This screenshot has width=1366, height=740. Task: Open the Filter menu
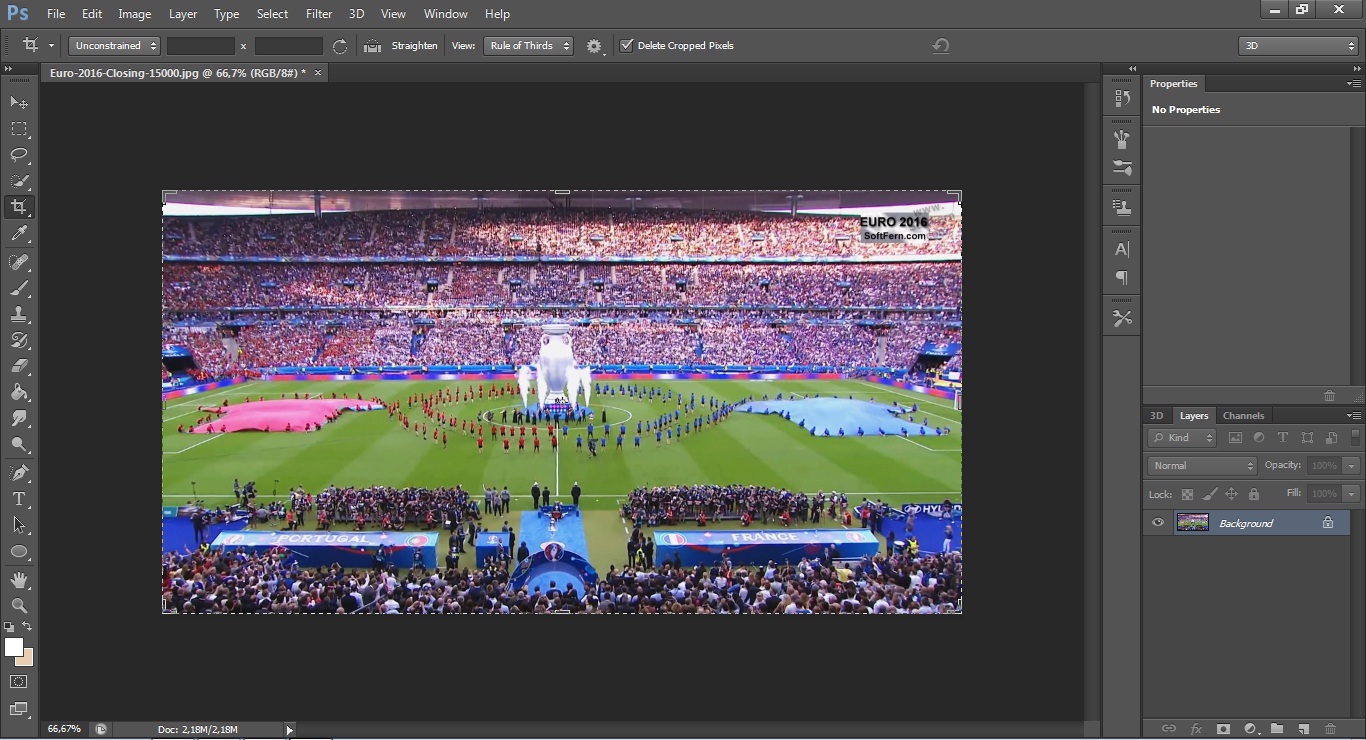319,14
